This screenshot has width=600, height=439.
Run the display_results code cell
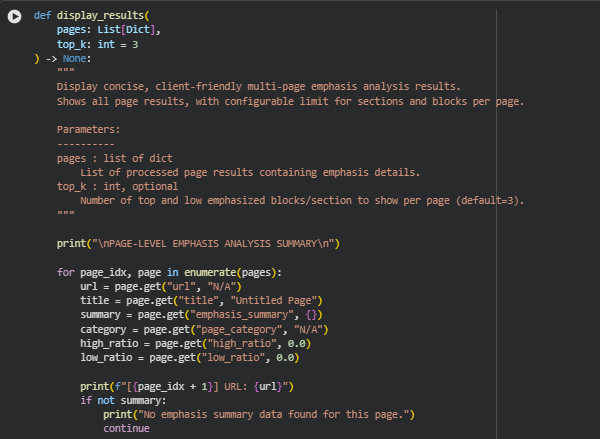[14, 17]
